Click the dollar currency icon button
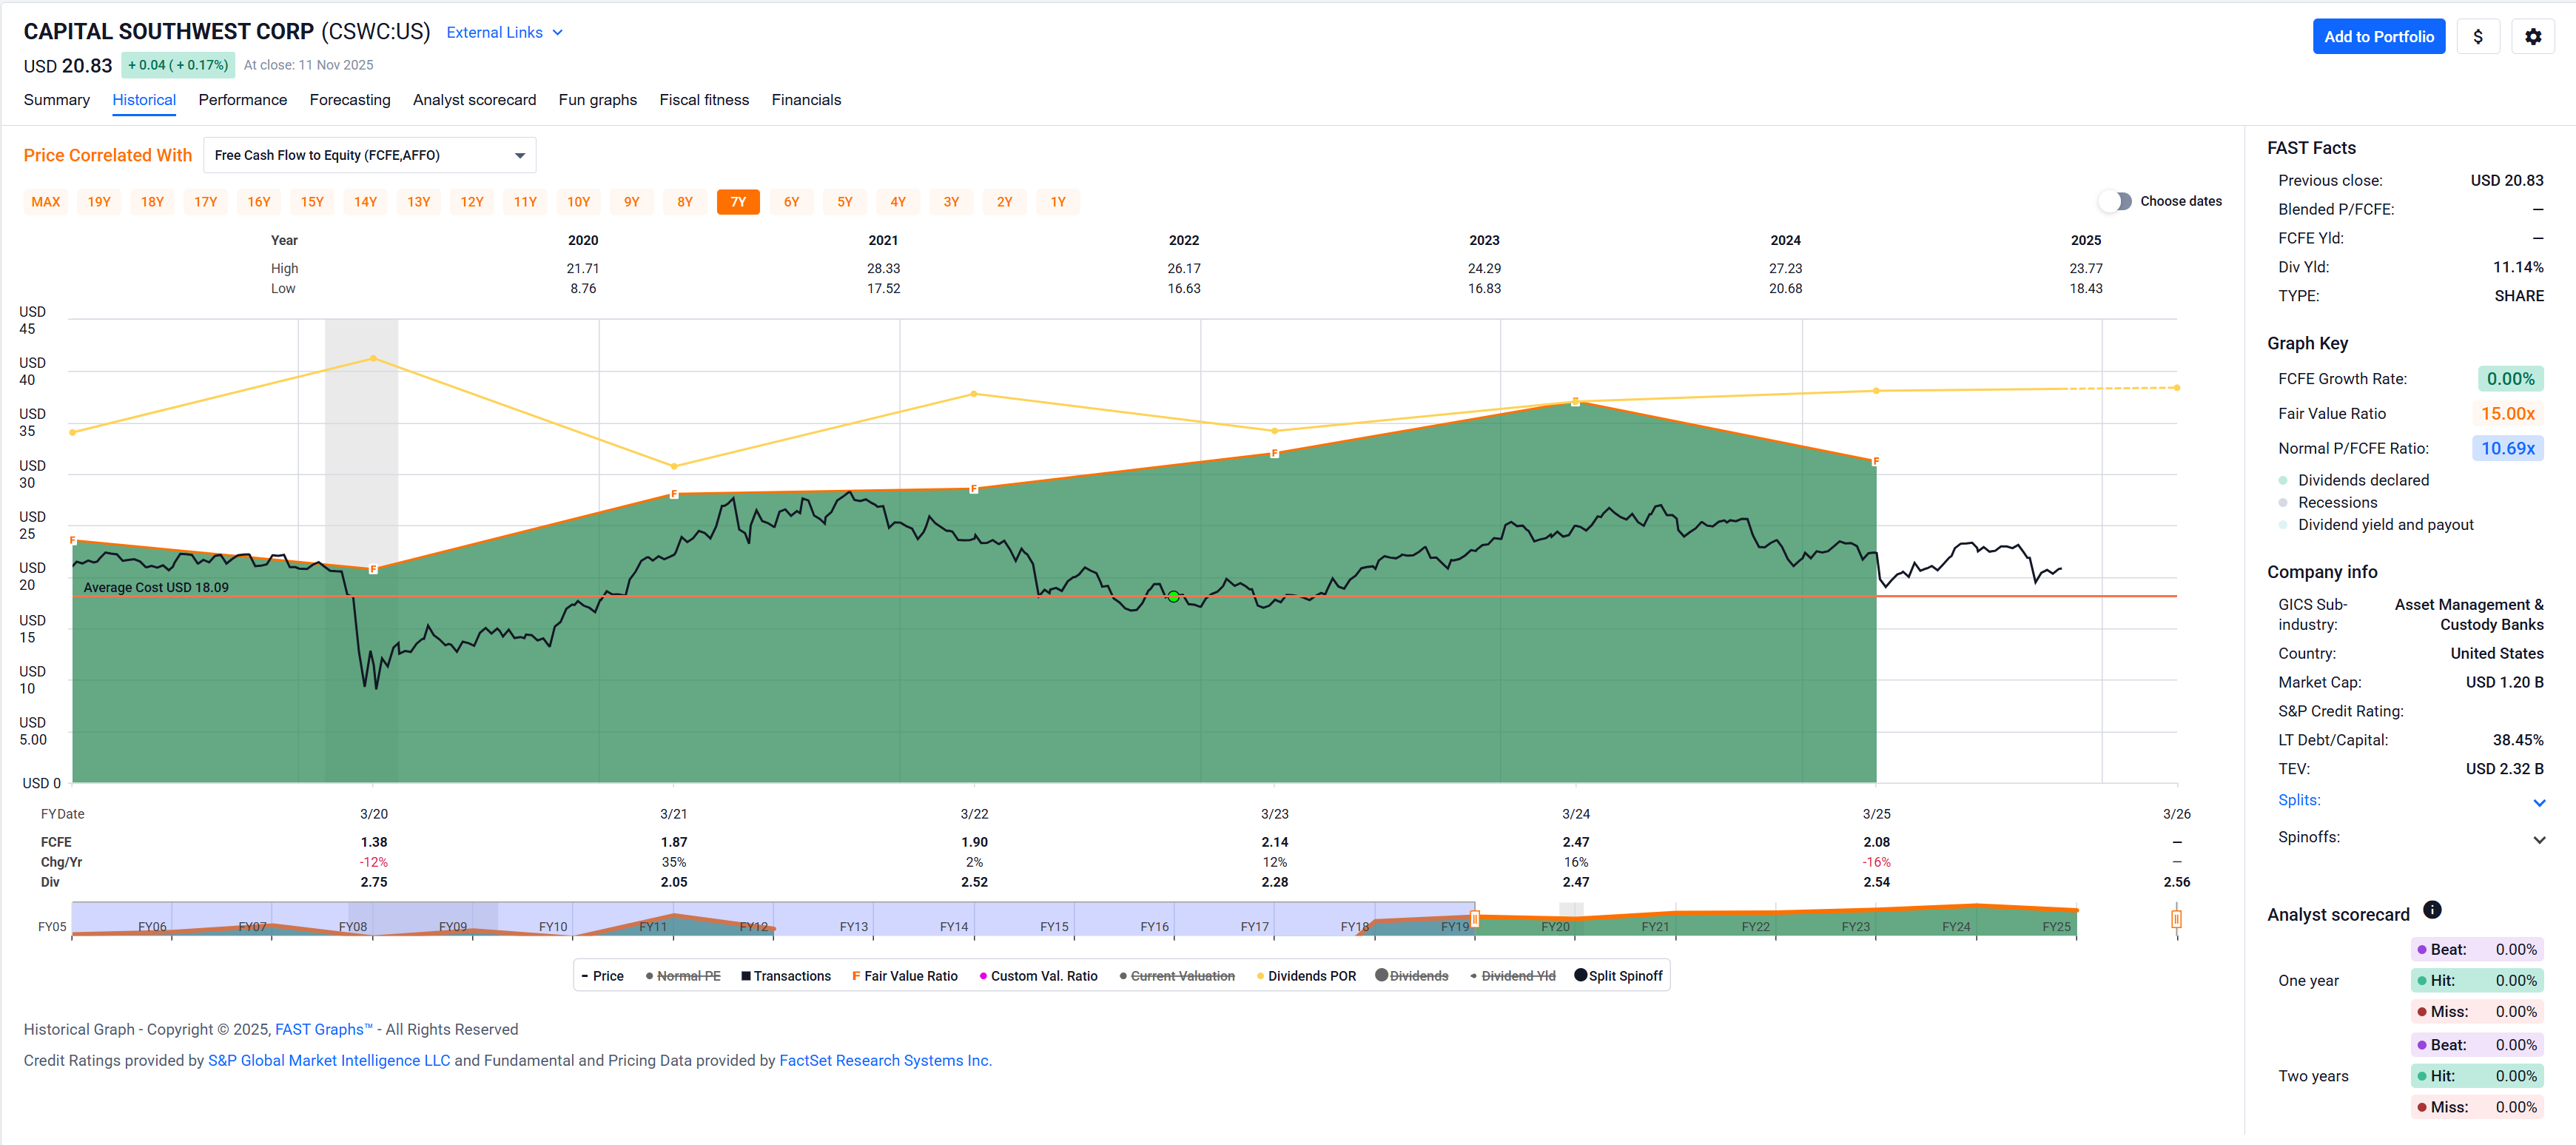2576x1145 pixels. point(2477,37)
